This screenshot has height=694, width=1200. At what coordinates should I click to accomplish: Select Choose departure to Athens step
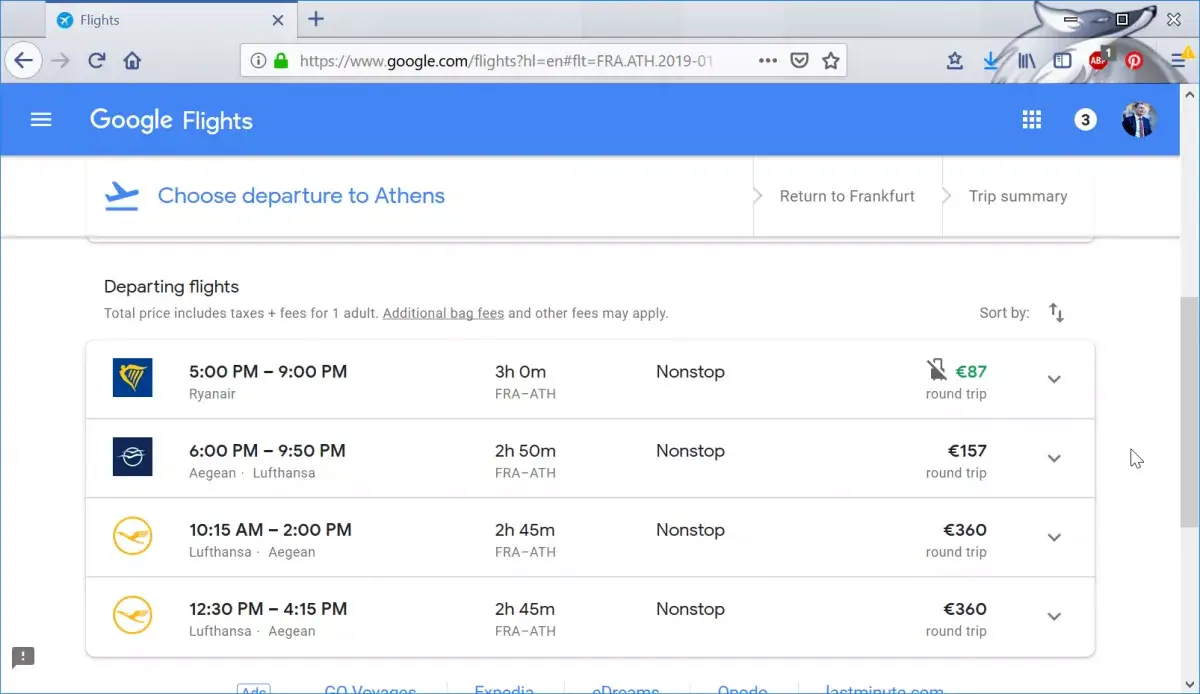[x=301, y=196]
